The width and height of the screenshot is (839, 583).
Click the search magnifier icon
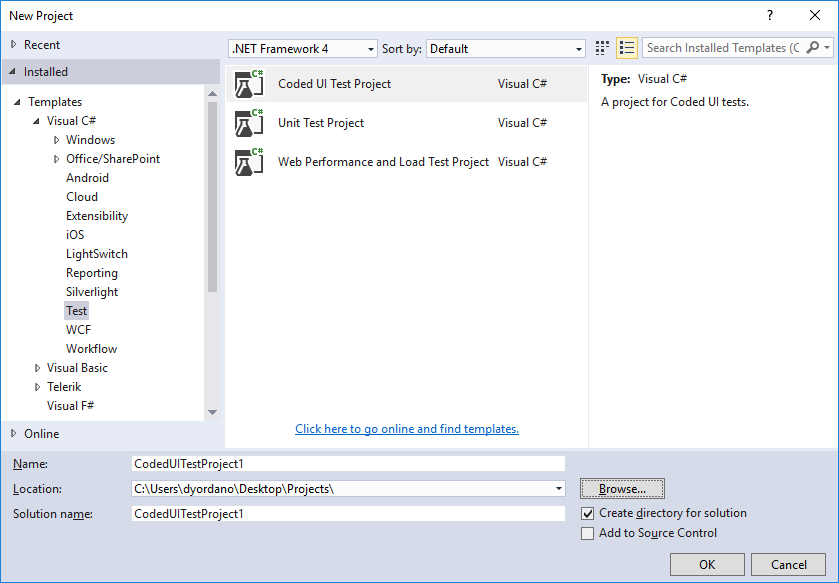pyautogui.click(x=812, y=48)
